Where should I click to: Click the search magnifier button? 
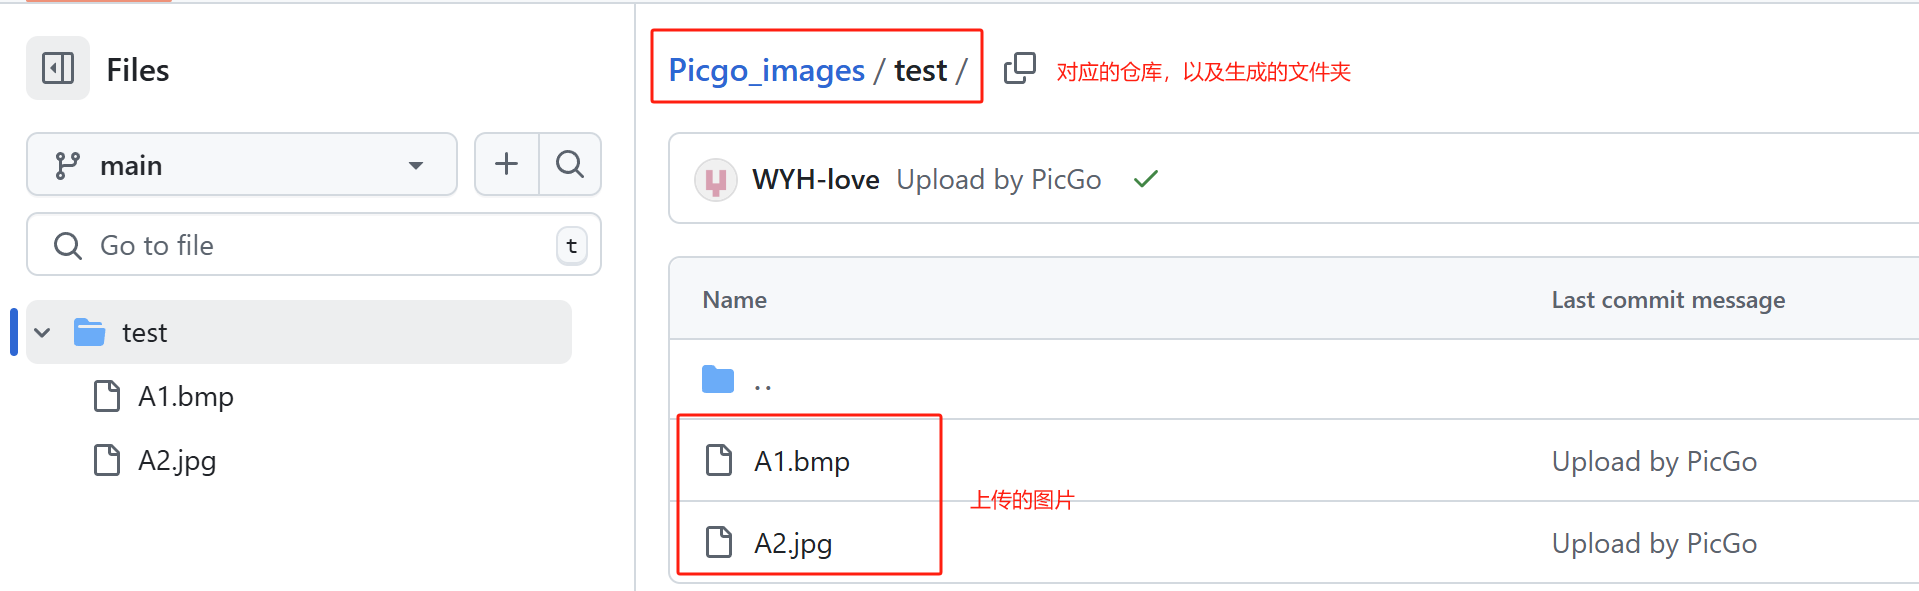(x=570, y=164)
